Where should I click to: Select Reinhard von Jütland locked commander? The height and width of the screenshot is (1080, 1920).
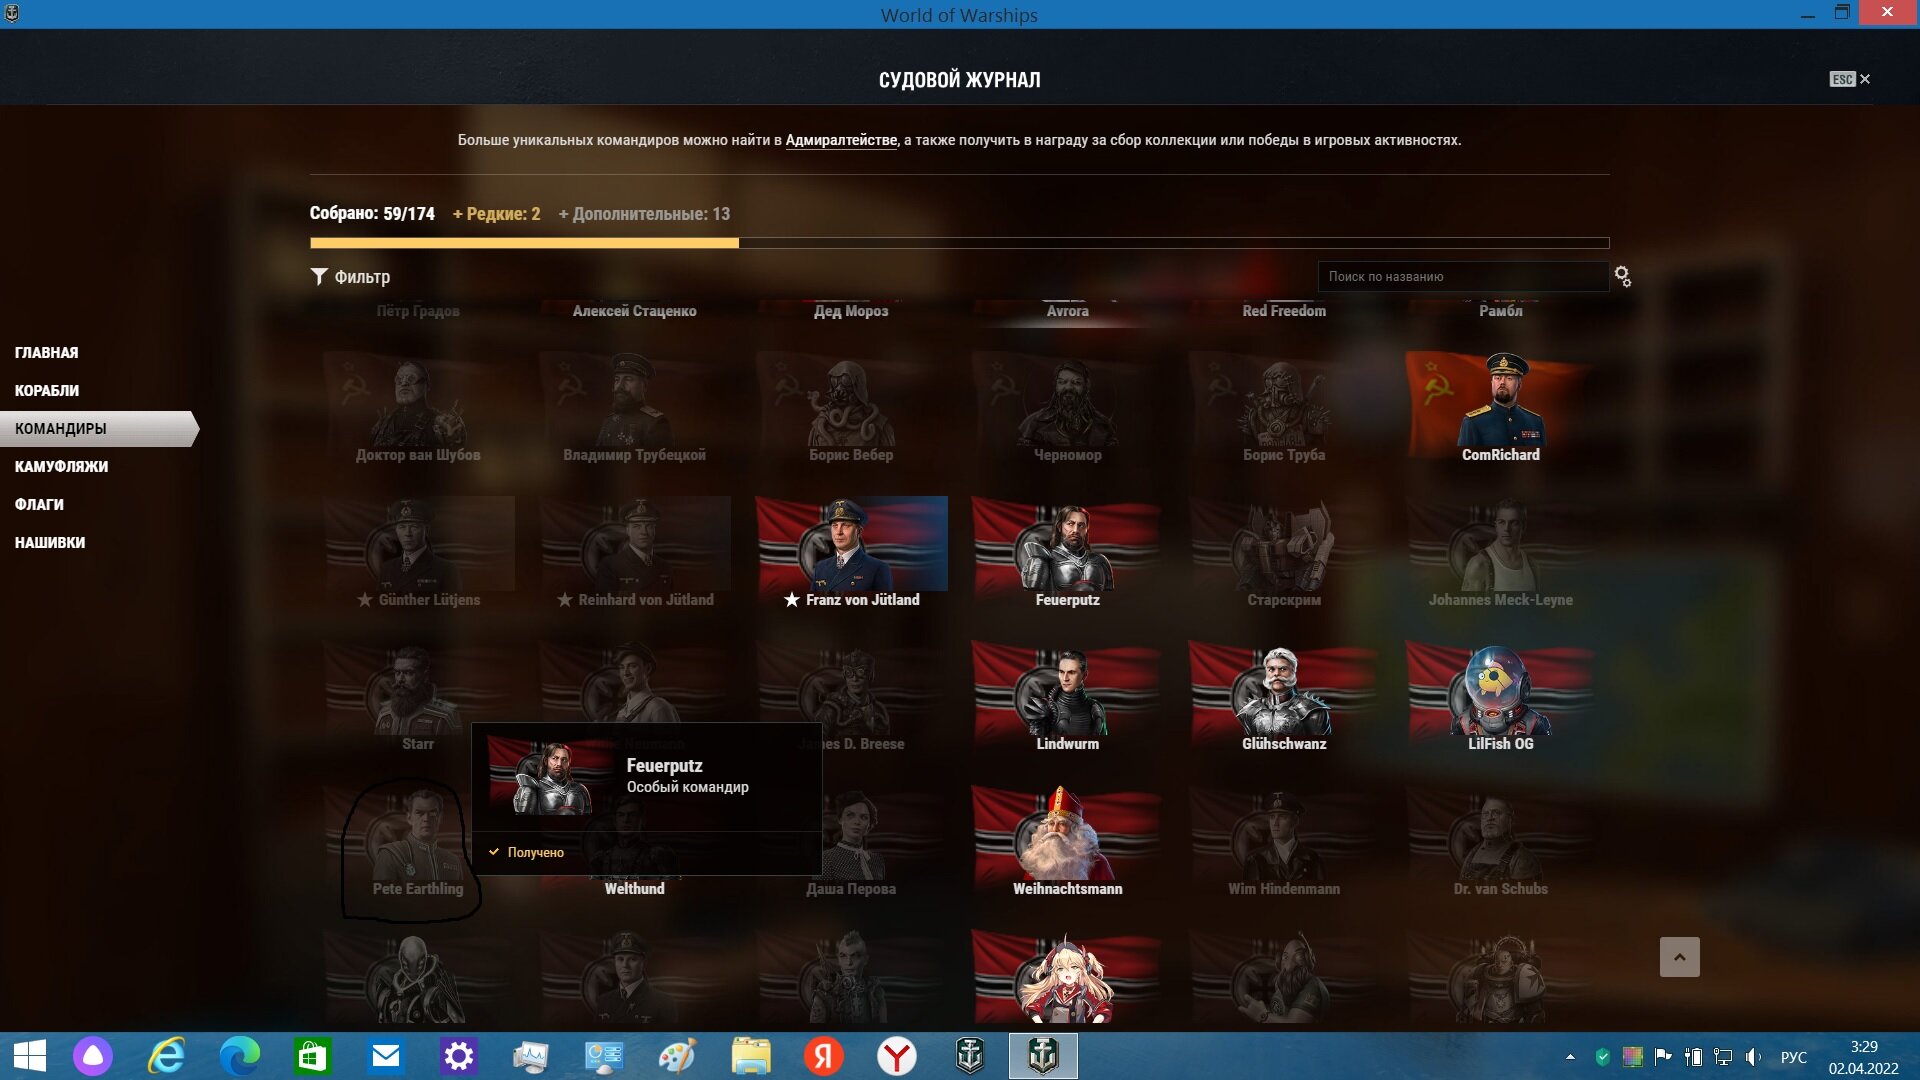click(x=635, y=552)
